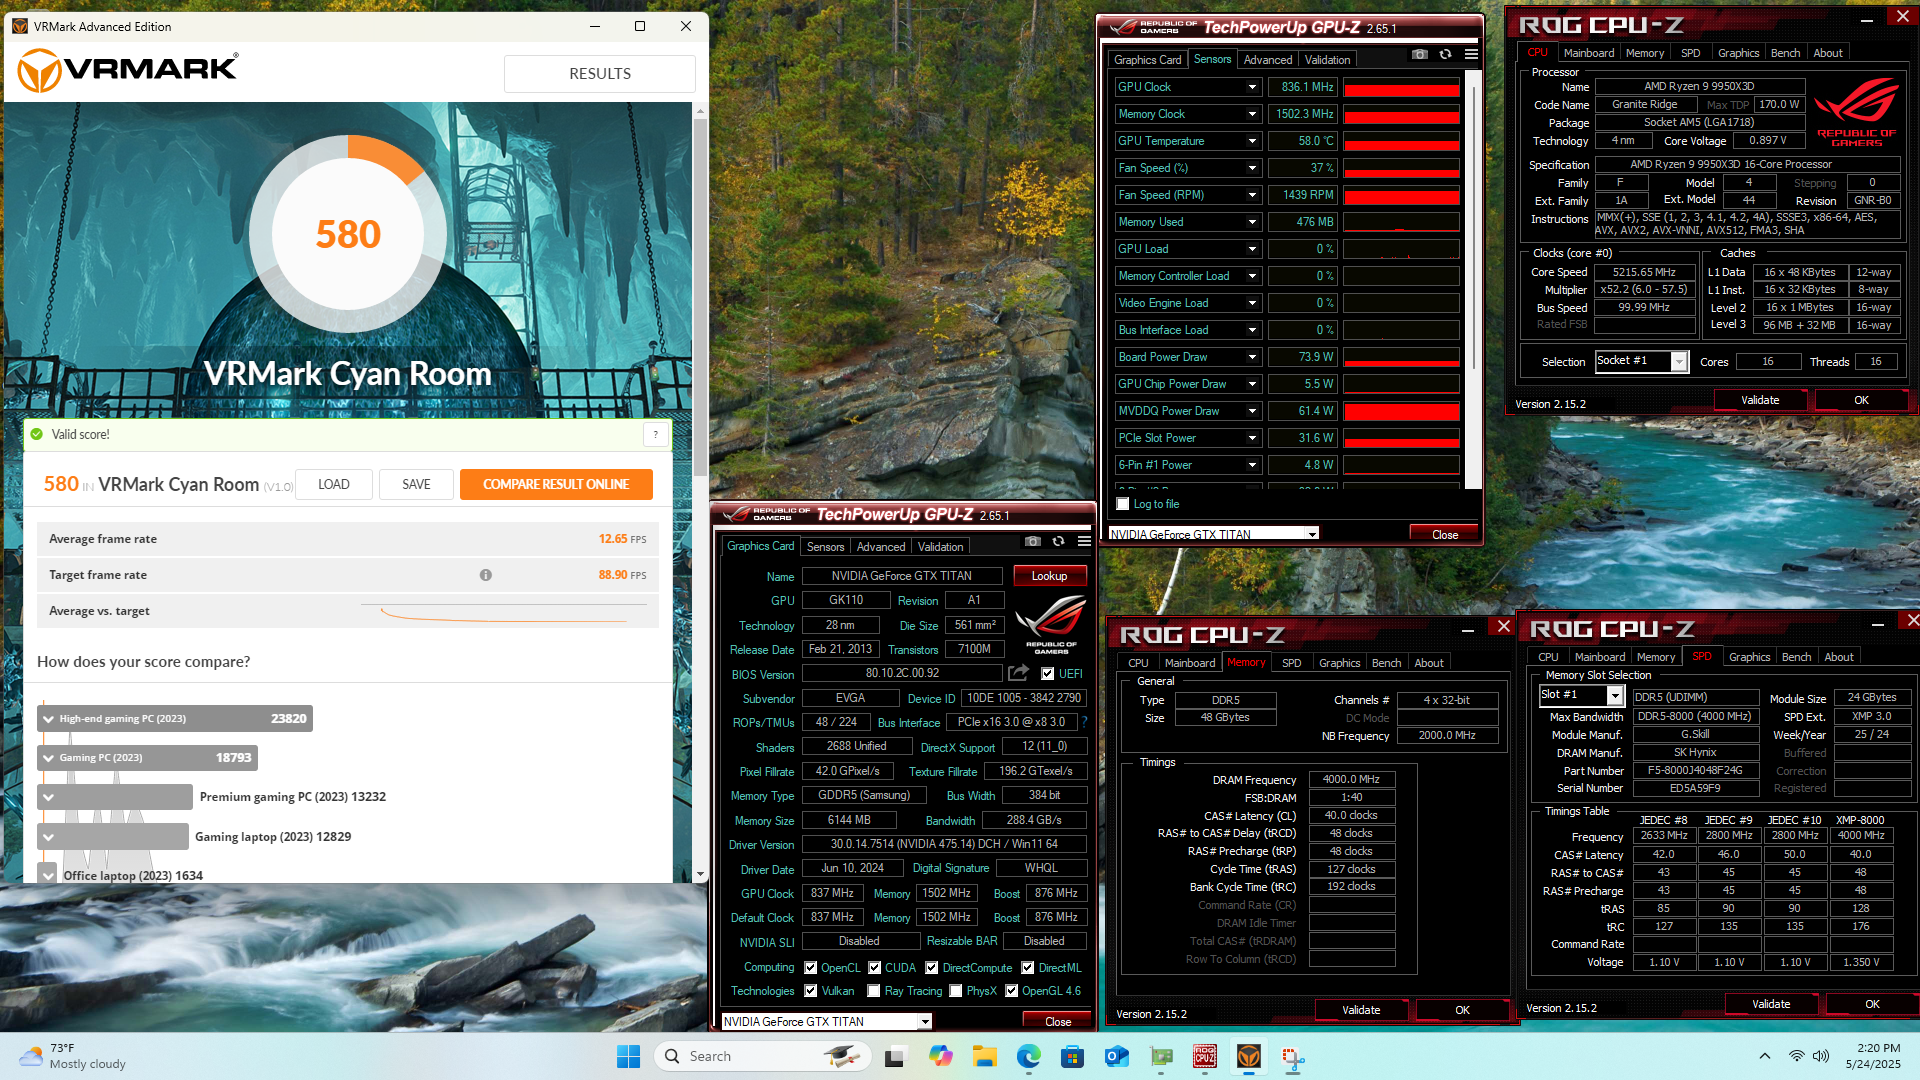The width and height of the screenshot is (1920, 1080).
Task: Switch to ROG CPU-Z via taskbar icon
Action: 1205,1056
